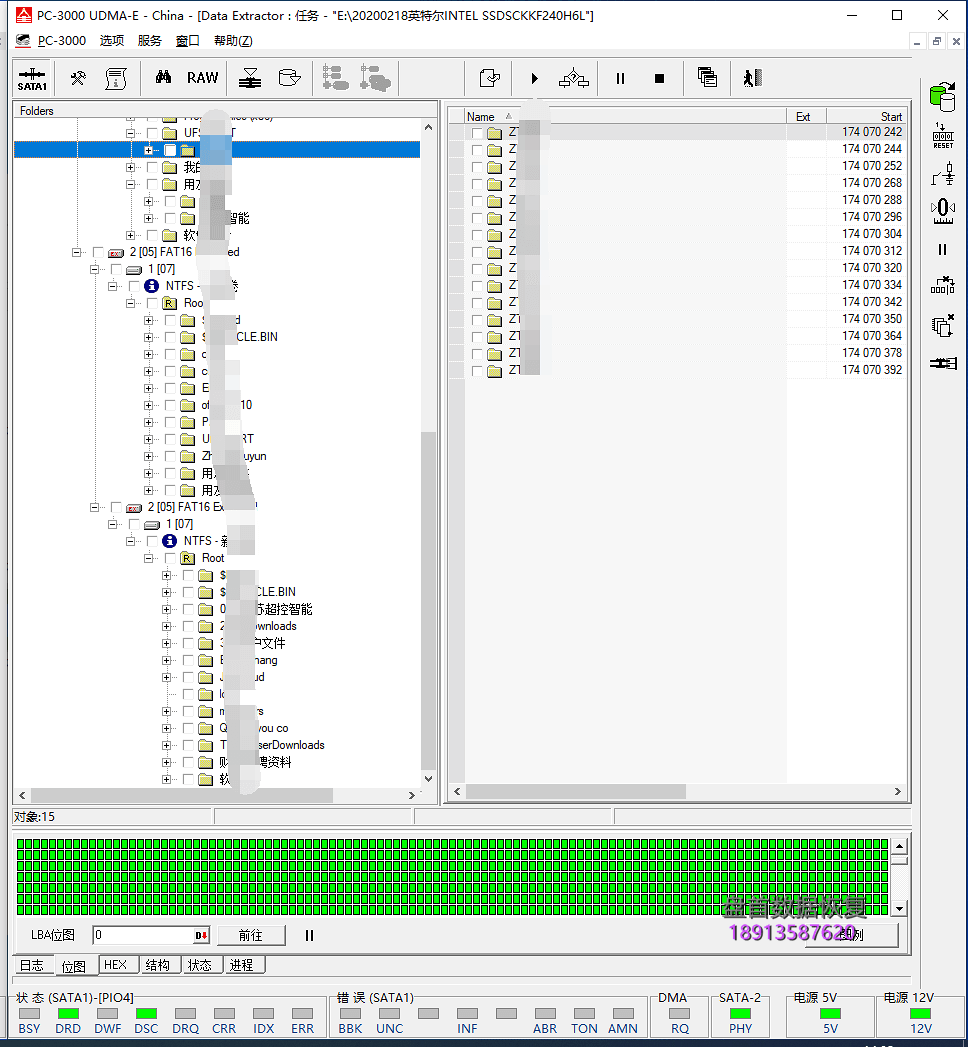Expand the 'you co' folder node
968x1047 pixels.
point(166,728)
